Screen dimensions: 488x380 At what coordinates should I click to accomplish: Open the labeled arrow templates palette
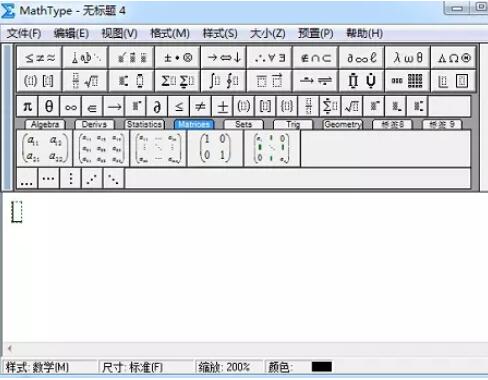315,81
